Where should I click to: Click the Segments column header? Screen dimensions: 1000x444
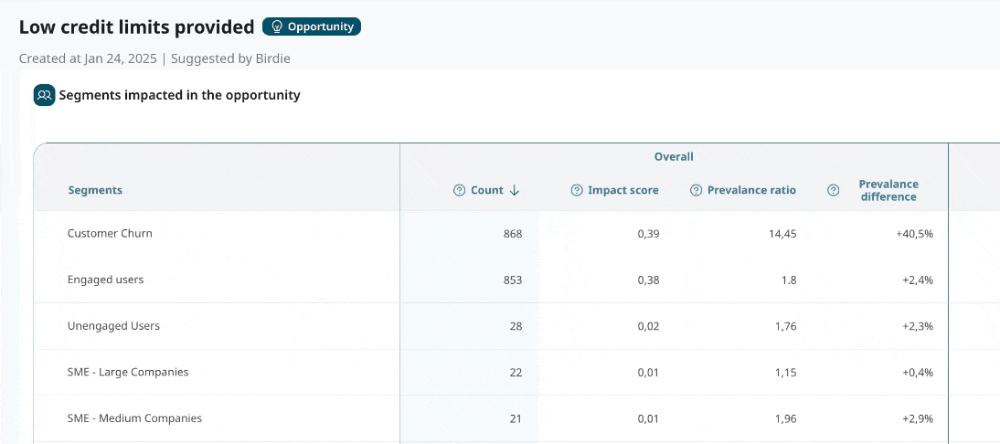click(x=95, y=190)
